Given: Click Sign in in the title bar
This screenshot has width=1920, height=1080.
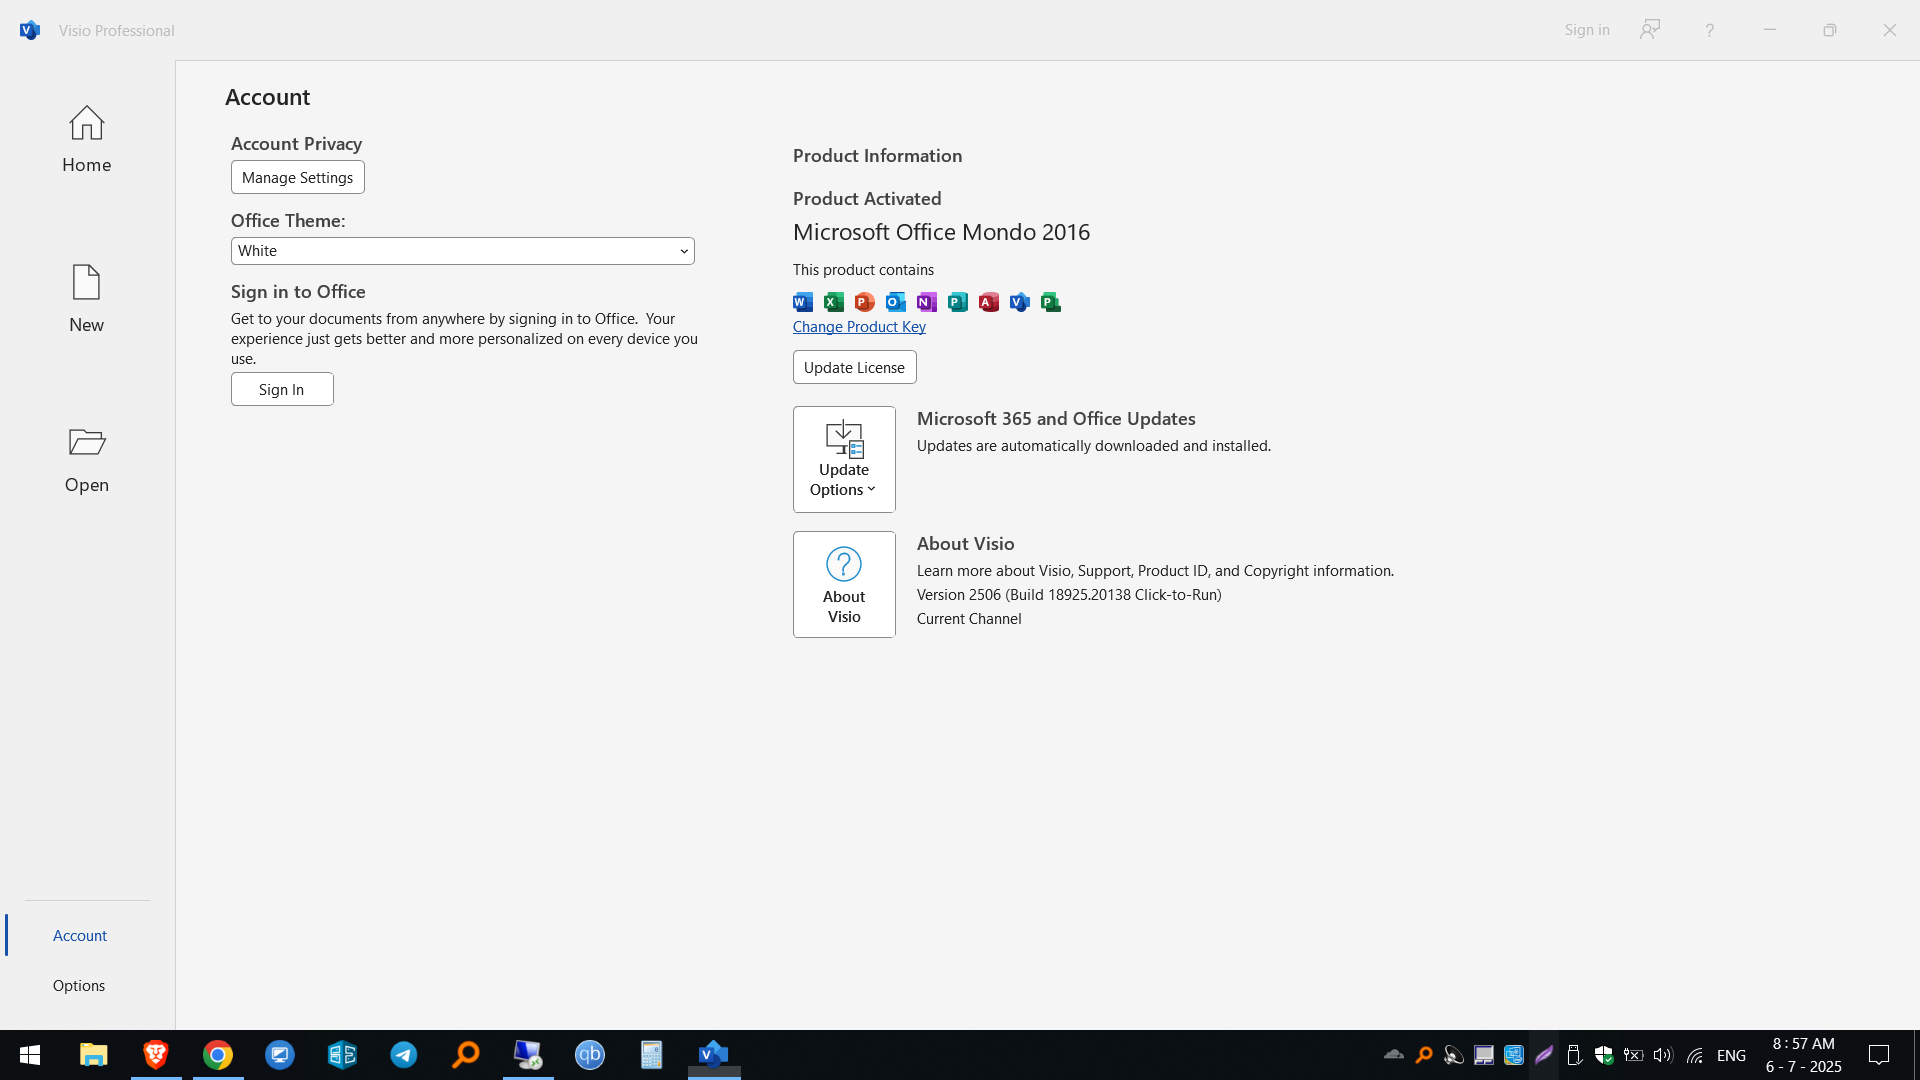Looking at the screenshot, I should pyautogui.click(x=1587, y=30).
